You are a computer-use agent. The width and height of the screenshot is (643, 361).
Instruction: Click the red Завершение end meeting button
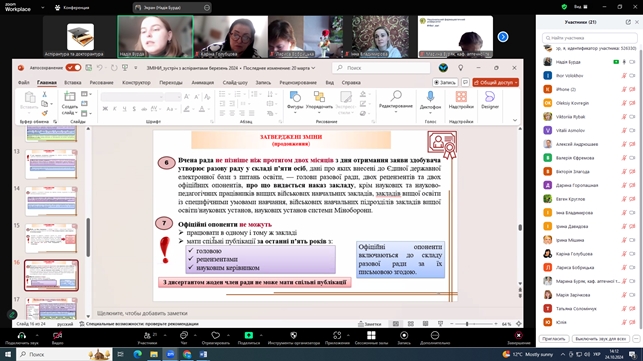(519, 338)
